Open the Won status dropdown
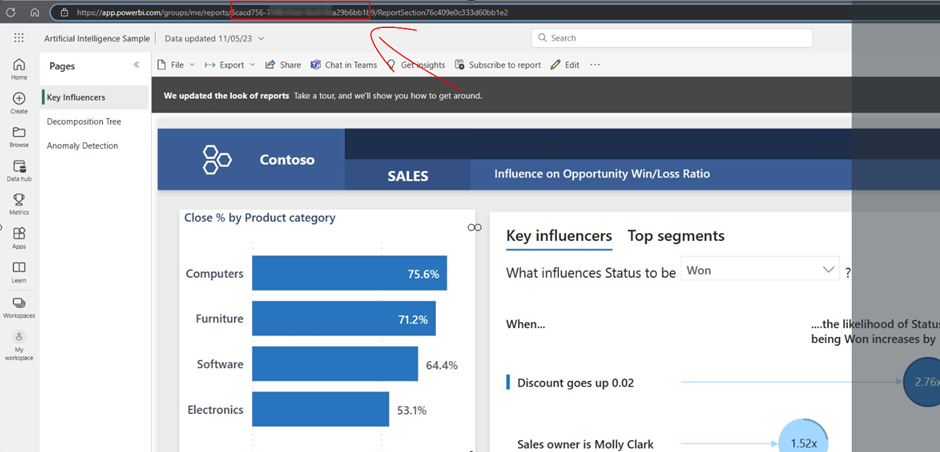Viewport: 940px width, 452px height. point(760,270)
